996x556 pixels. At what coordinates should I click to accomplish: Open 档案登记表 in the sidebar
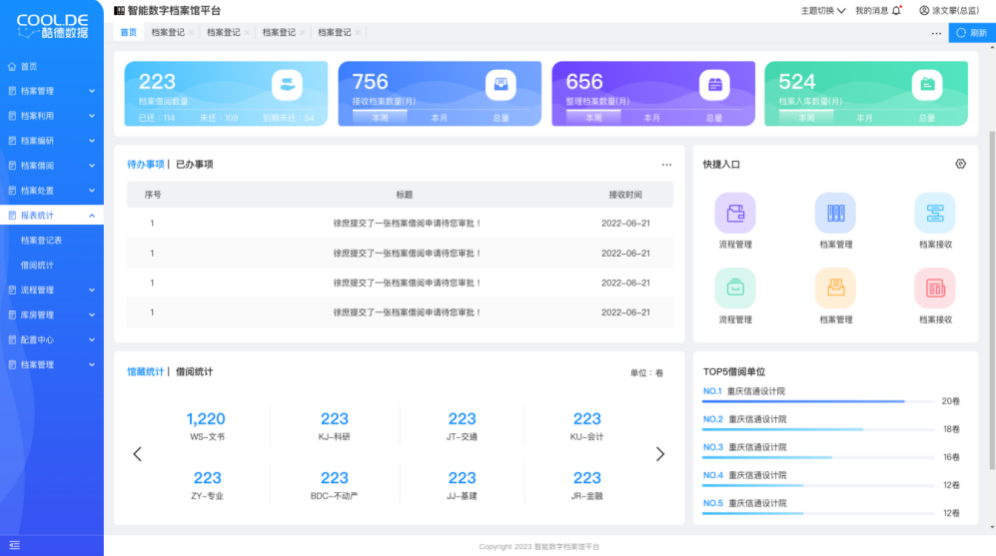(x=42, y=240)
